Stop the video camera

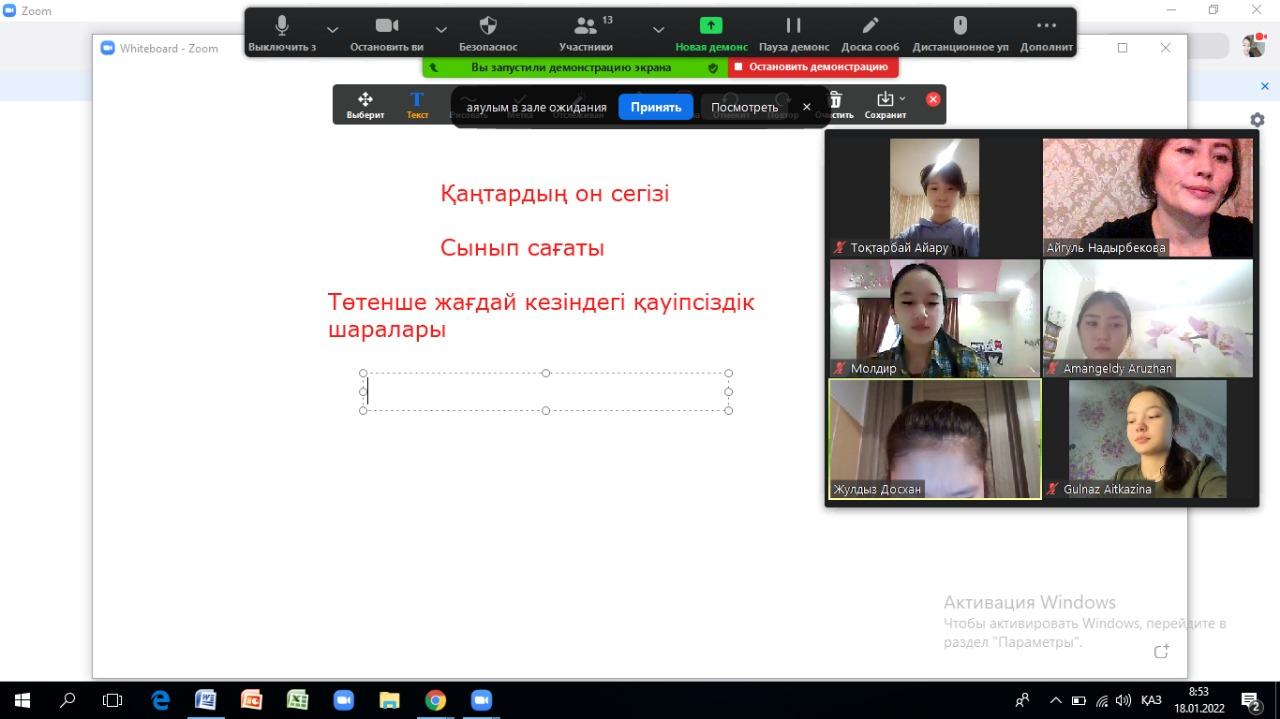tap(387, 27)
